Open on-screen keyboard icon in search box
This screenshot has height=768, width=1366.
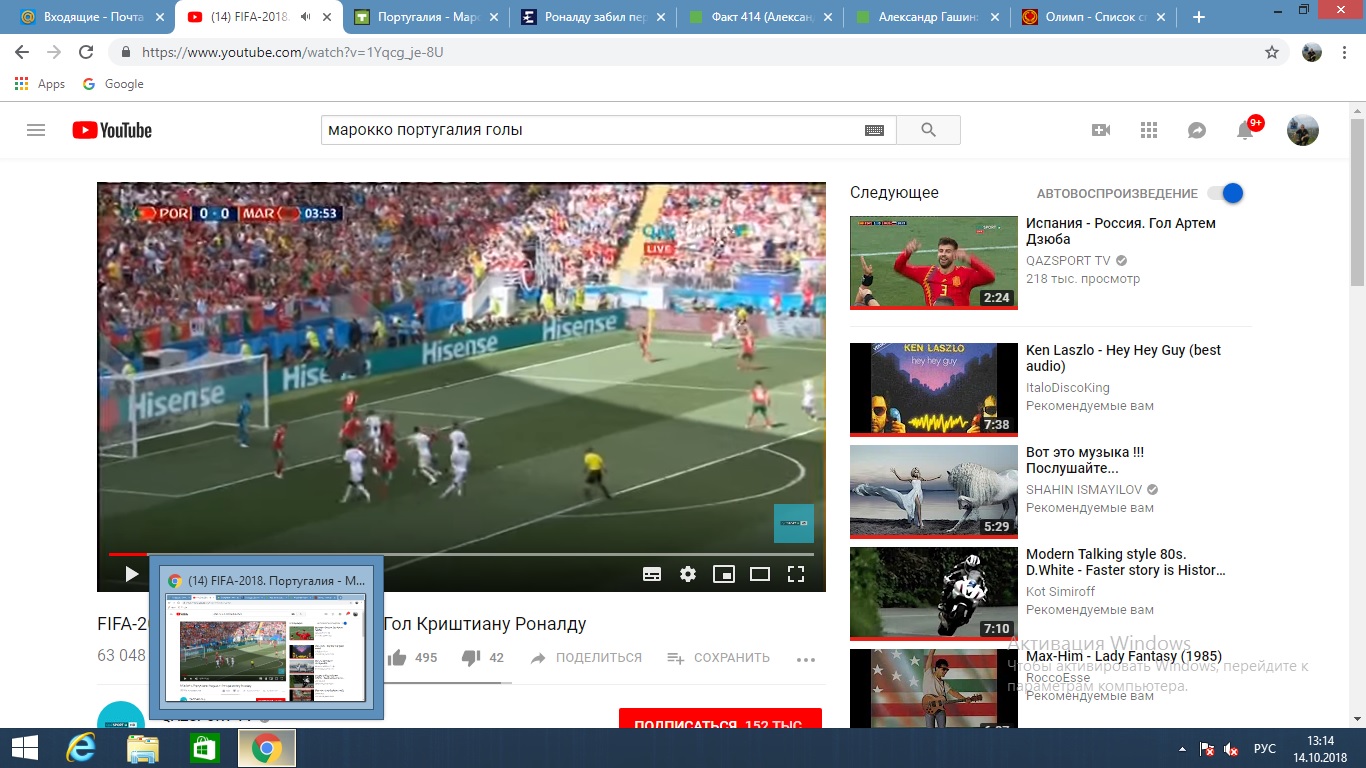click(x=873, y=130)
